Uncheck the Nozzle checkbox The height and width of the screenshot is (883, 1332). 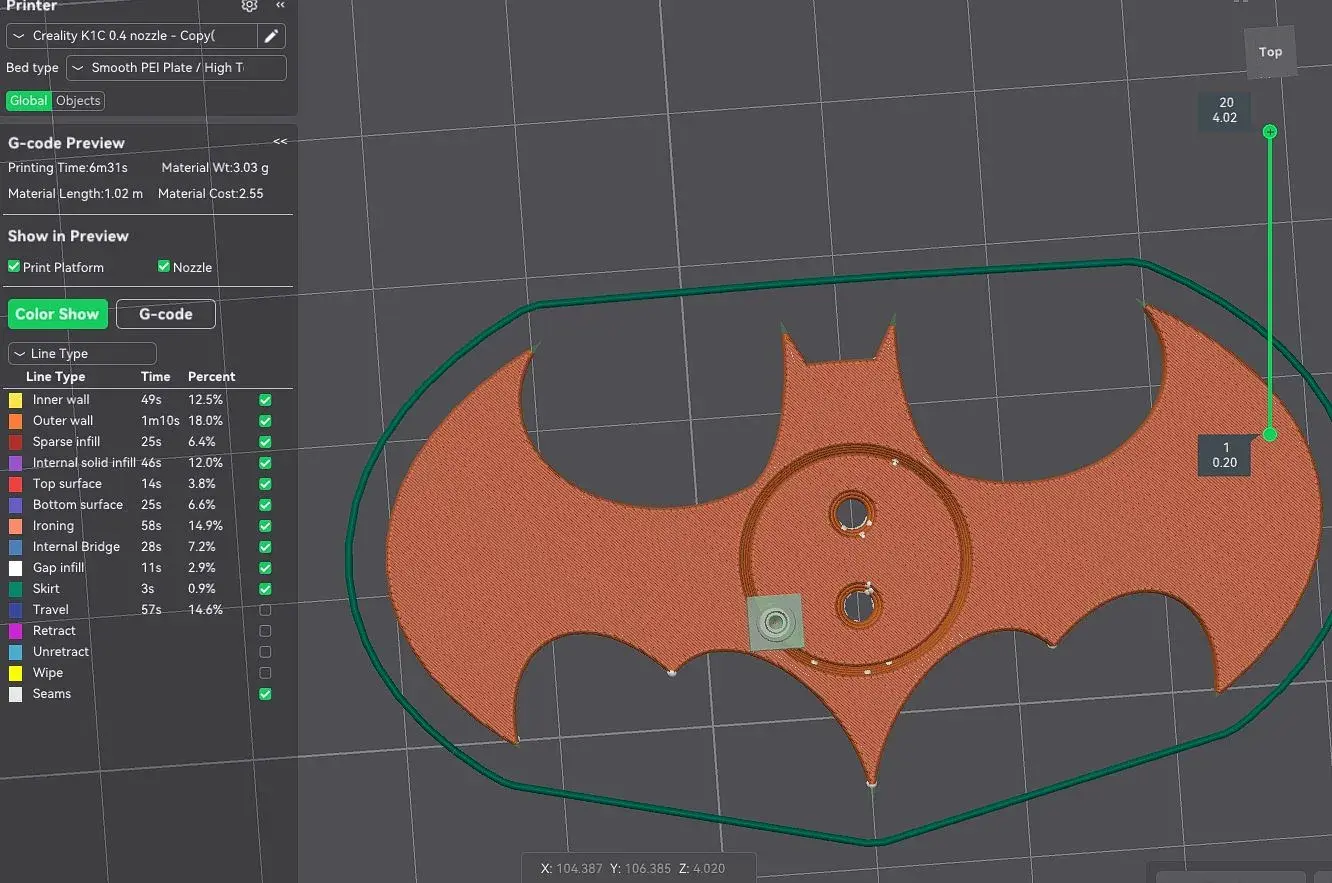tap(164, 267)
